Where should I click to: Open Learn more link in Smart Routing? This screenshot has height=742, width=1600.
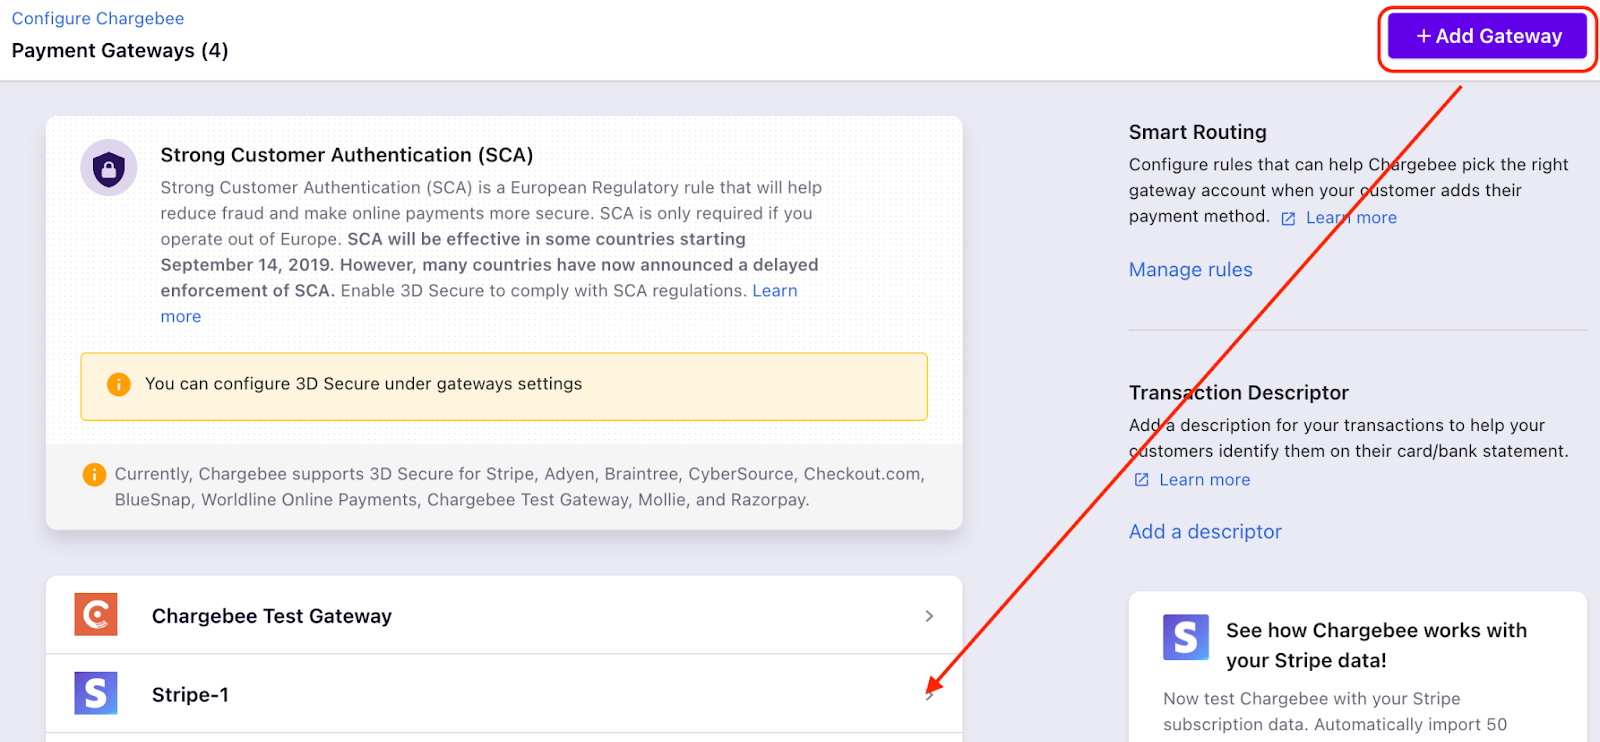1351,218
